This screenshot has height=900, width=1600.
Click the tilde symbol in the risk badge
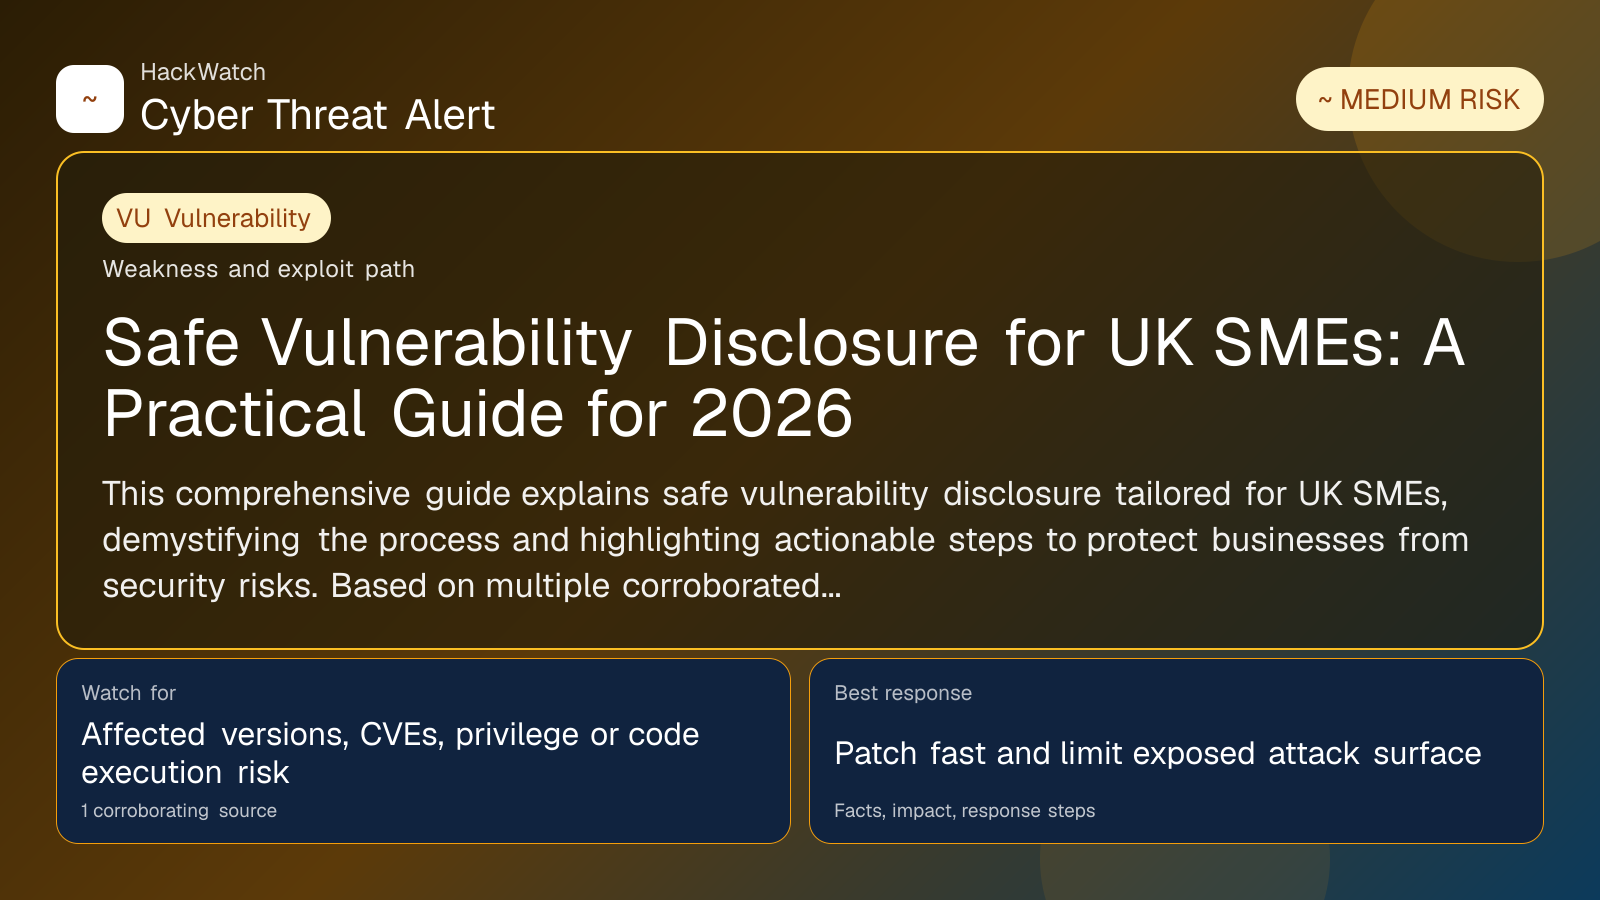tap(1325, 100)
